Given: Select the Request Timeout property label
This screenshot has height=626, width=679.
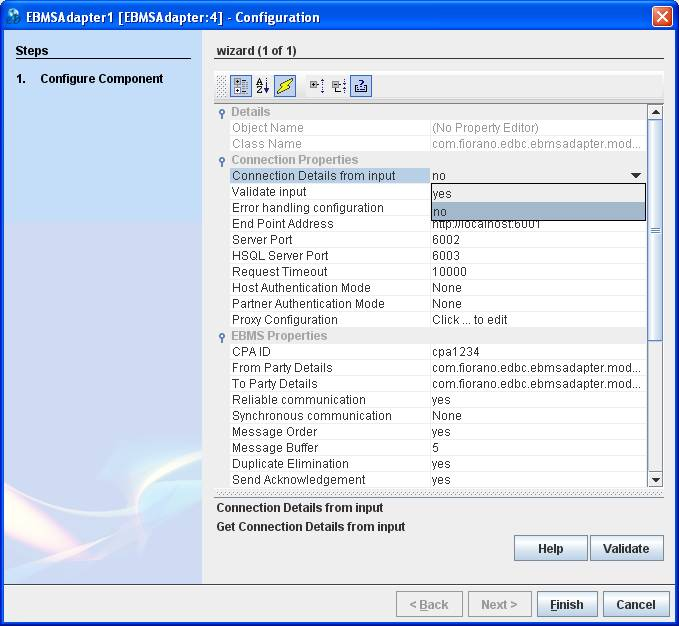Looking at the screenshot, I should point(279,272).
